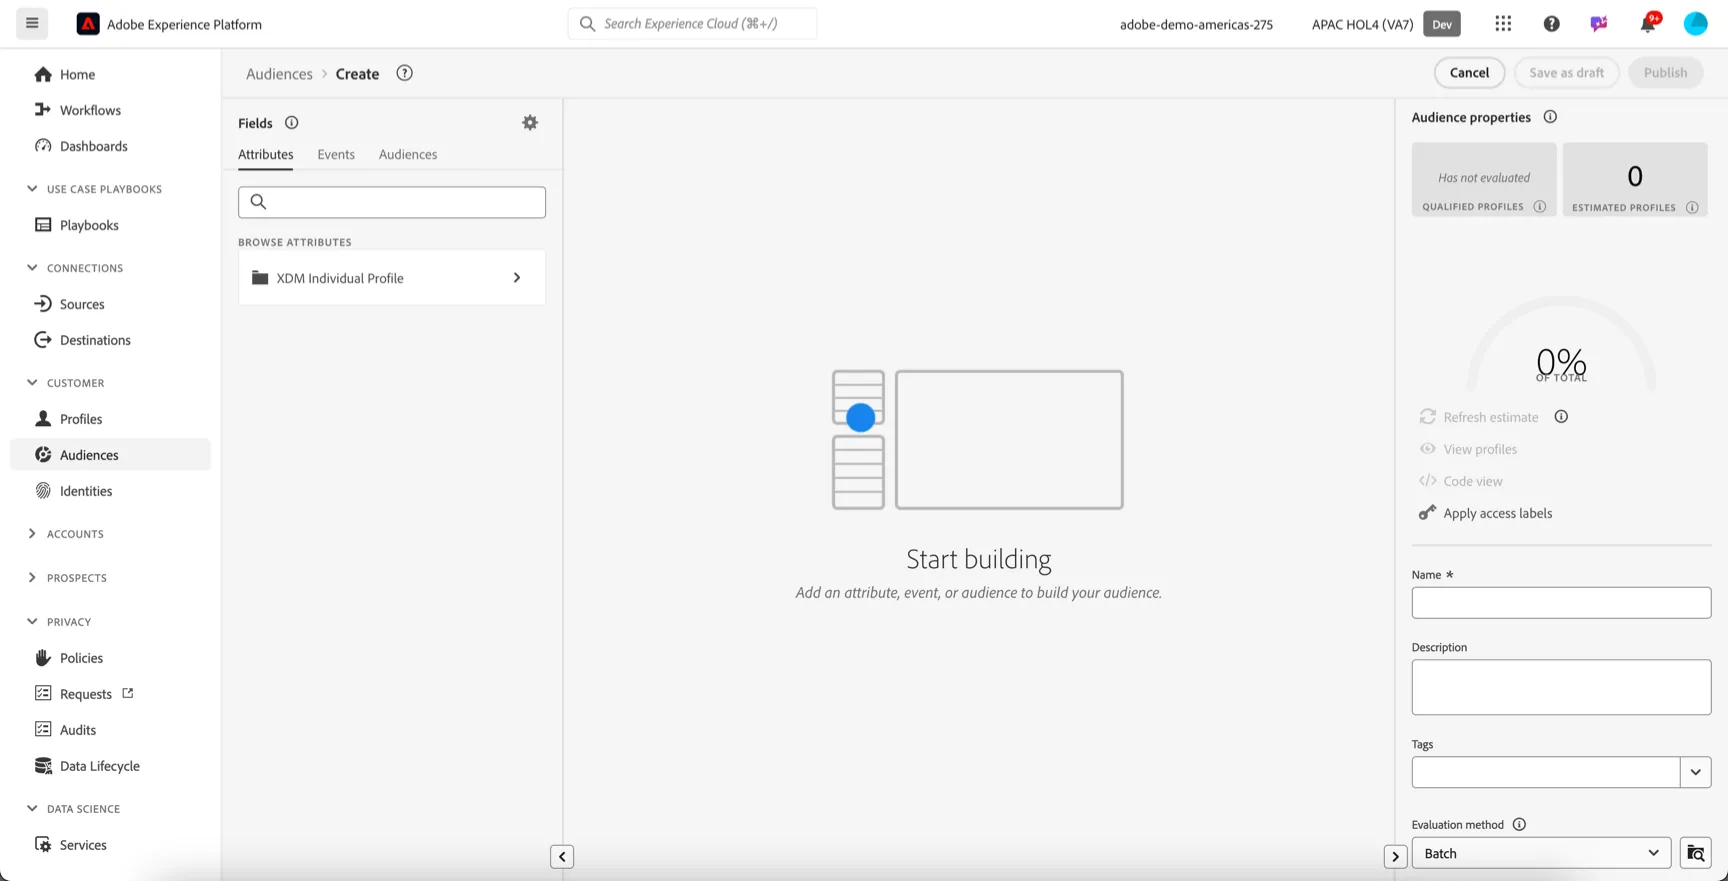Open the notifications bell
Viewport: 1728px width, 881px height.
point(1648,23)
